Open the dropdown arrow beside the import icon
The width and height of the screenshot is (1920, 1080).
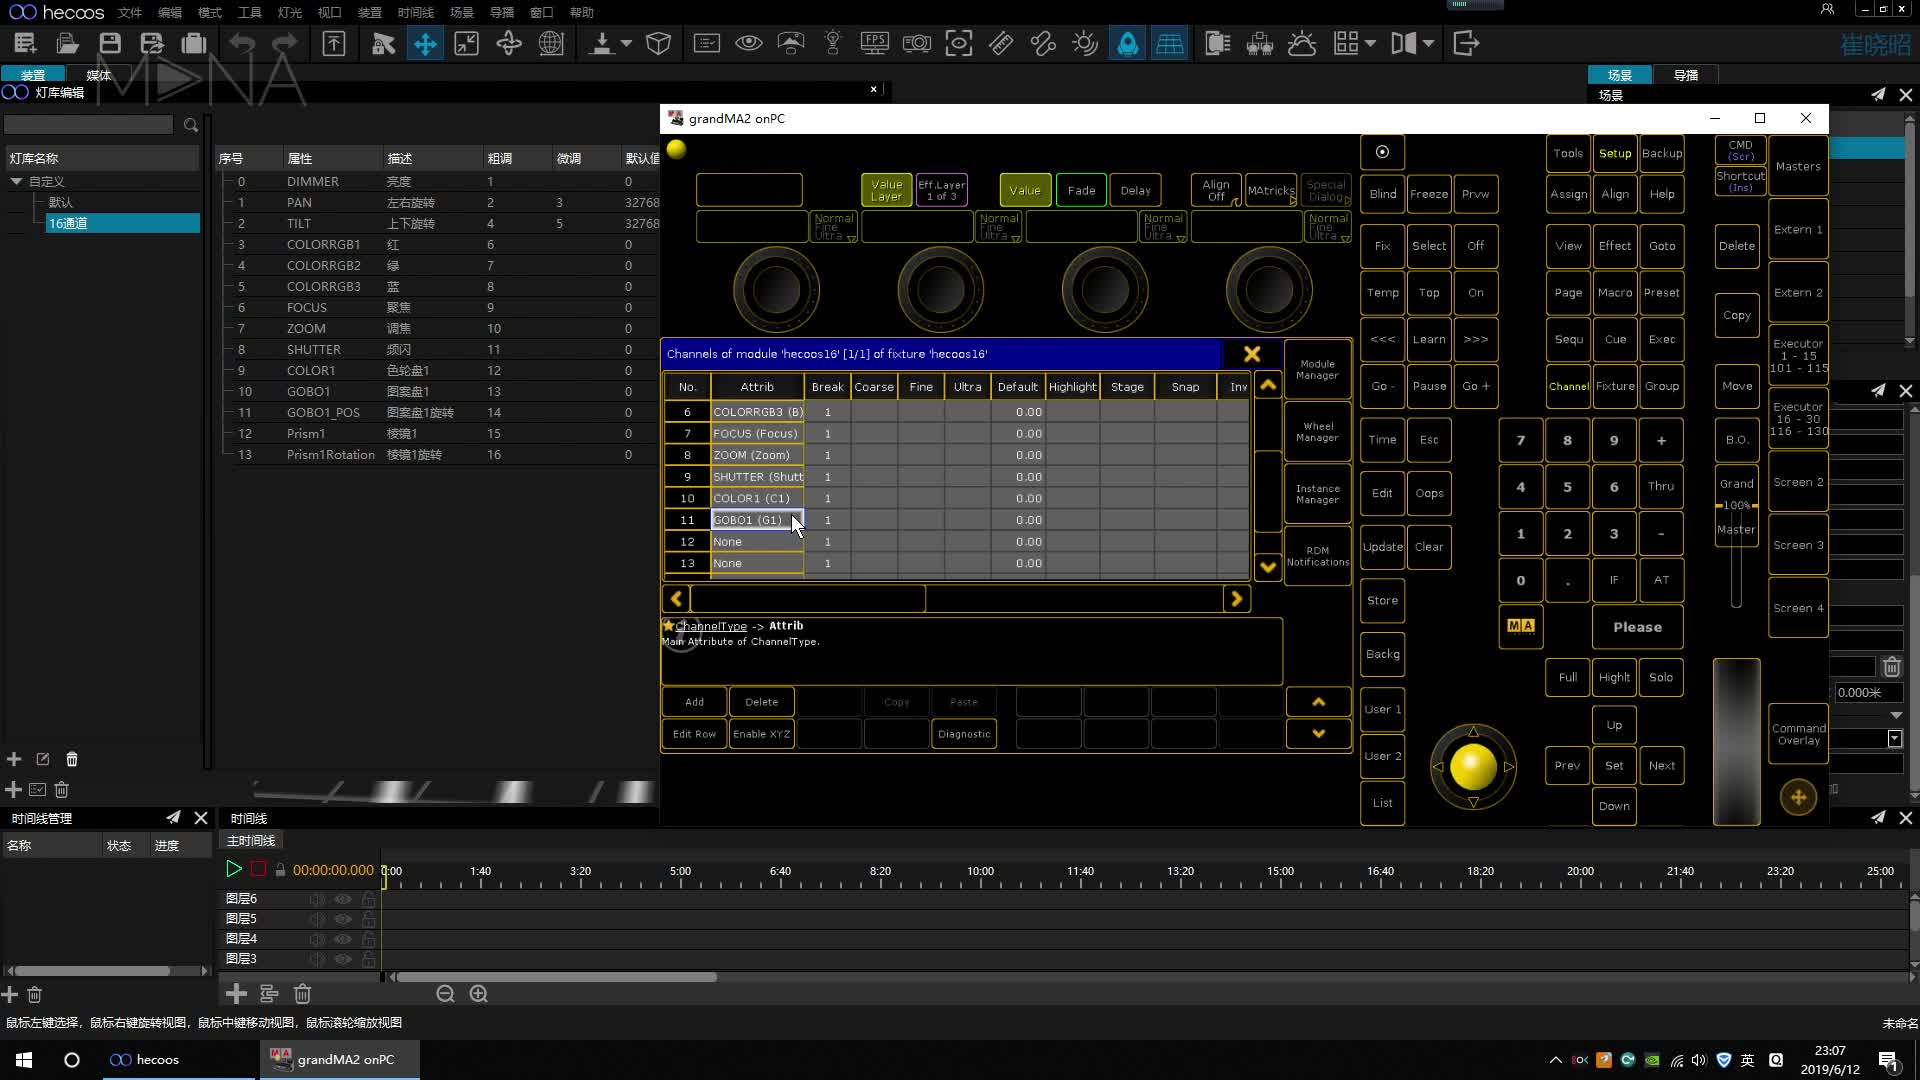tap(626, 43)
